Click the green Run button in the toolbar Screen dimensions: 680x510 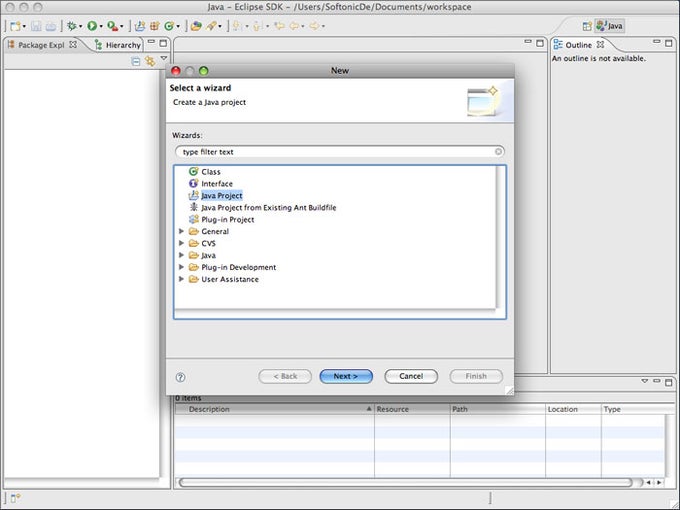[92, 26]
